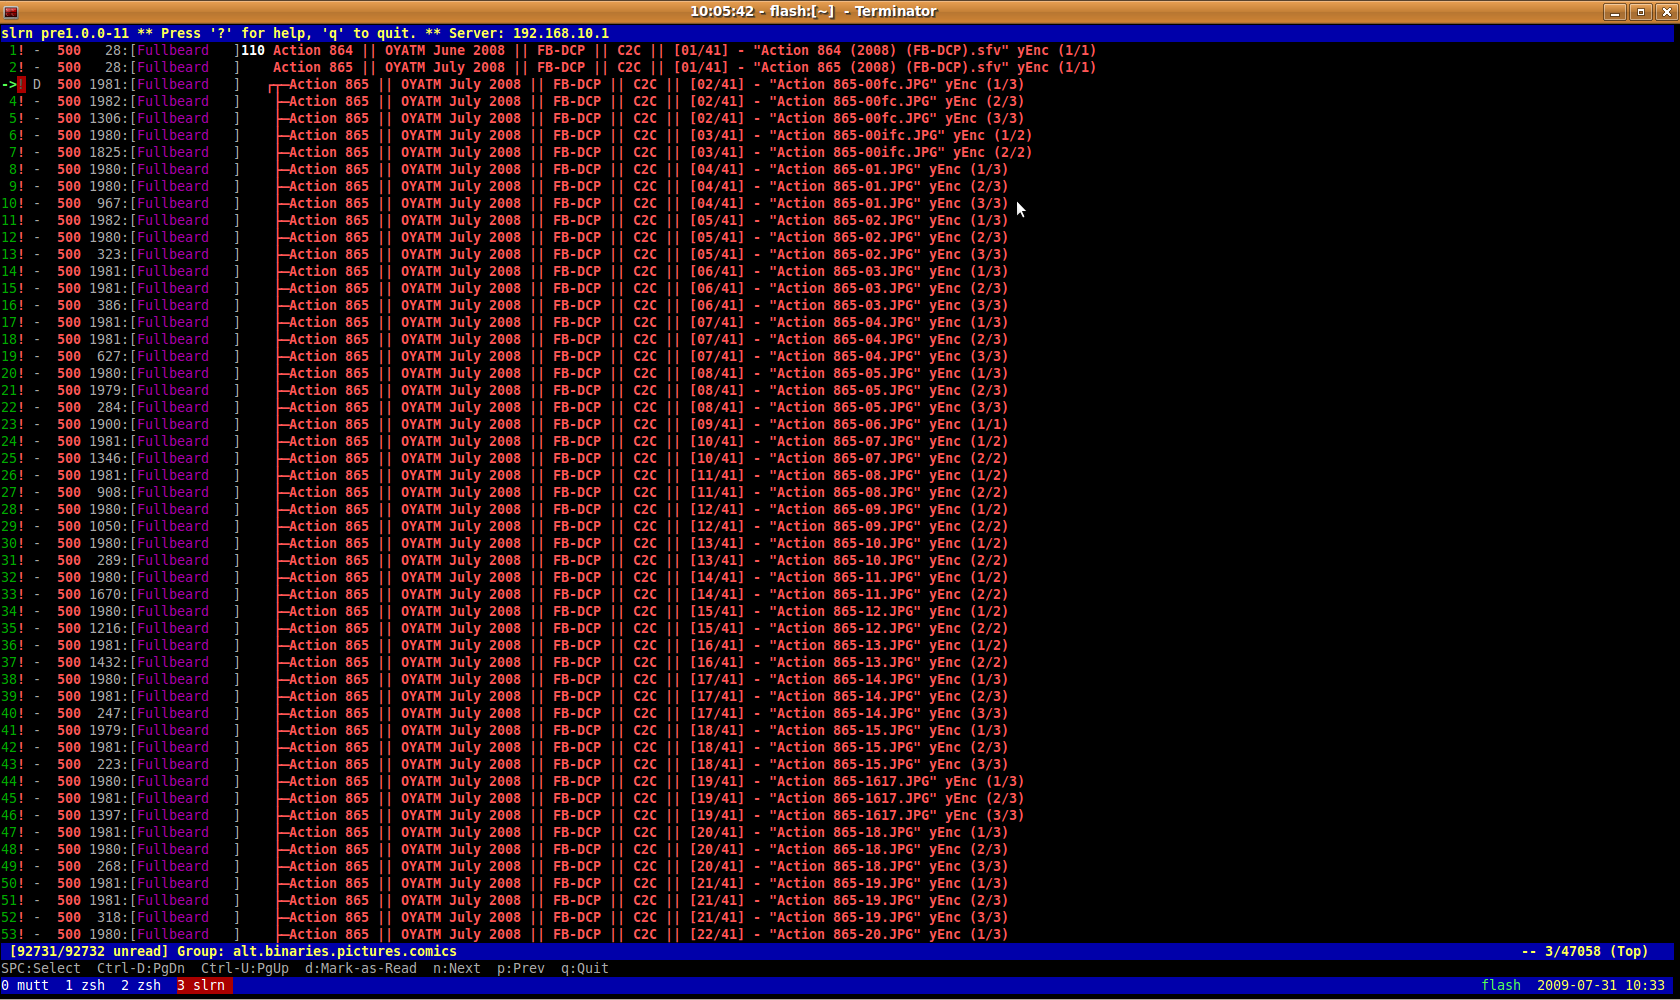The height and width of the screenshot is (1000, 1680).
Task: Select article 2, the Action 865 .sfv post
Action: click(x=684, y=68)
